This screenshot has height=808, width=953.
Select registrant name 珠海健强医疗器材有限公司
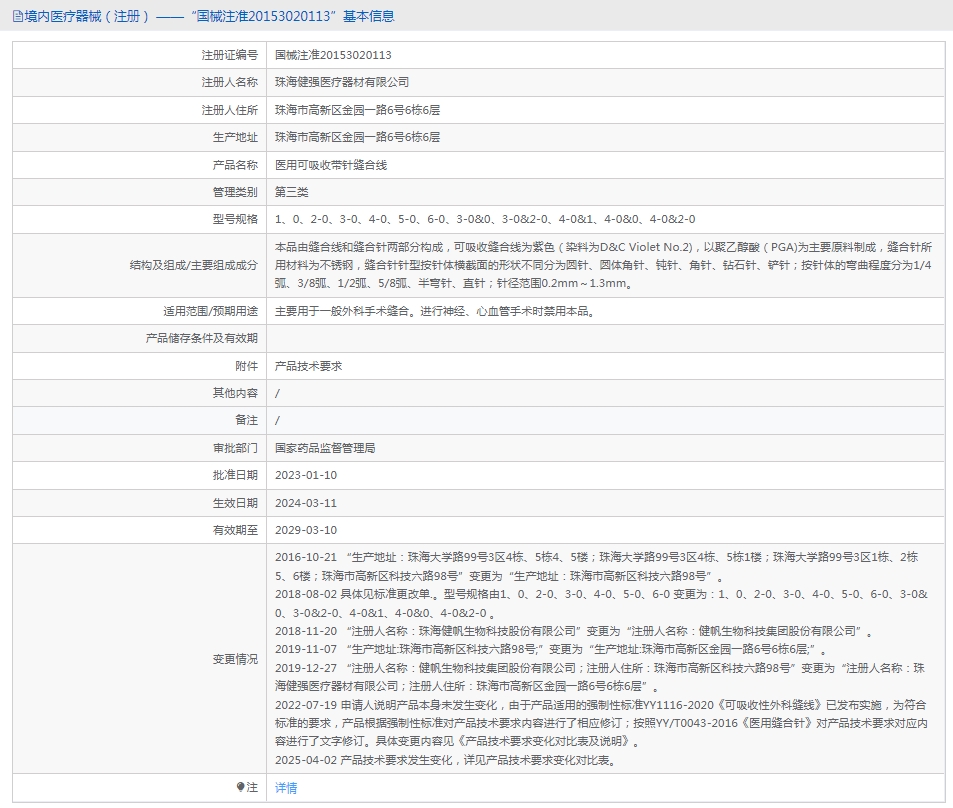click(x=342, y=82)
